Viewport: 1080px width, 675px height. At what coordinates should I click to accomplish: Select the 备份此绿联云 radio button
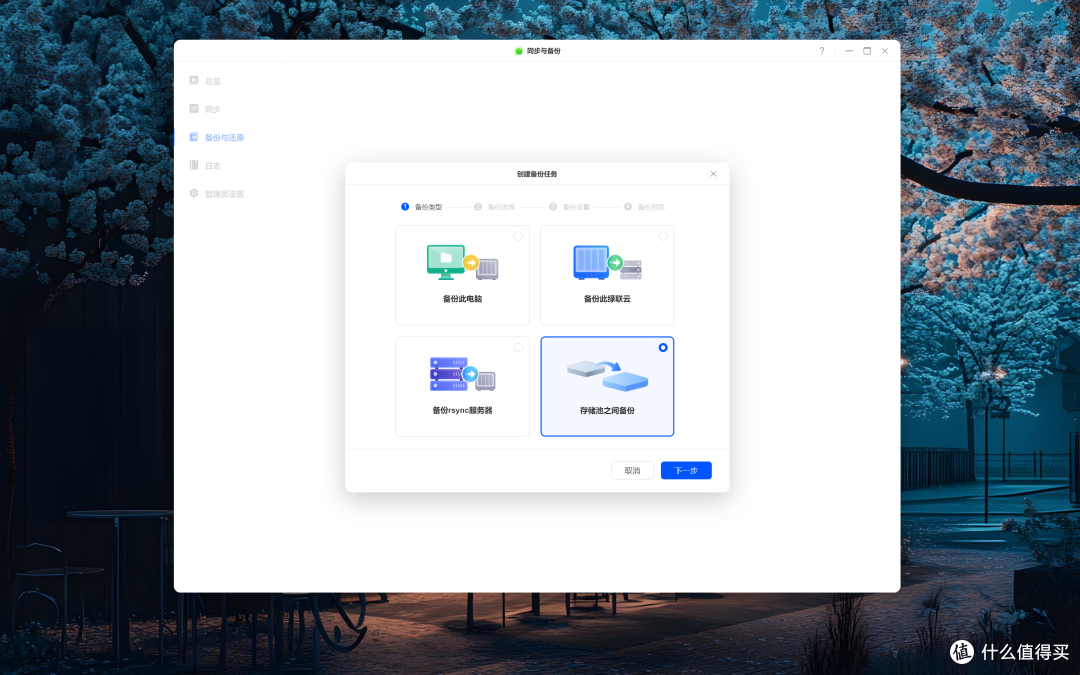click(x=663, y=236)
